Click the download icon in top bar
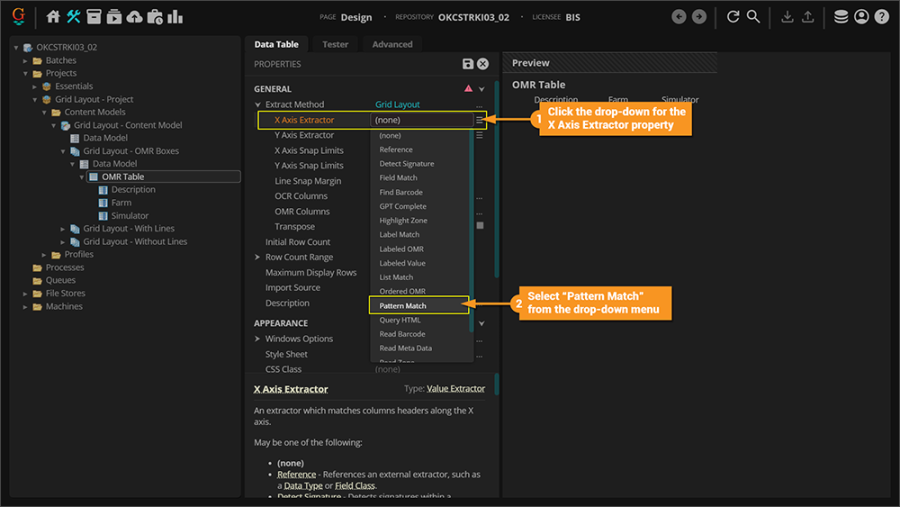Screen dimensions: 900x507 [x=788, y=17]
